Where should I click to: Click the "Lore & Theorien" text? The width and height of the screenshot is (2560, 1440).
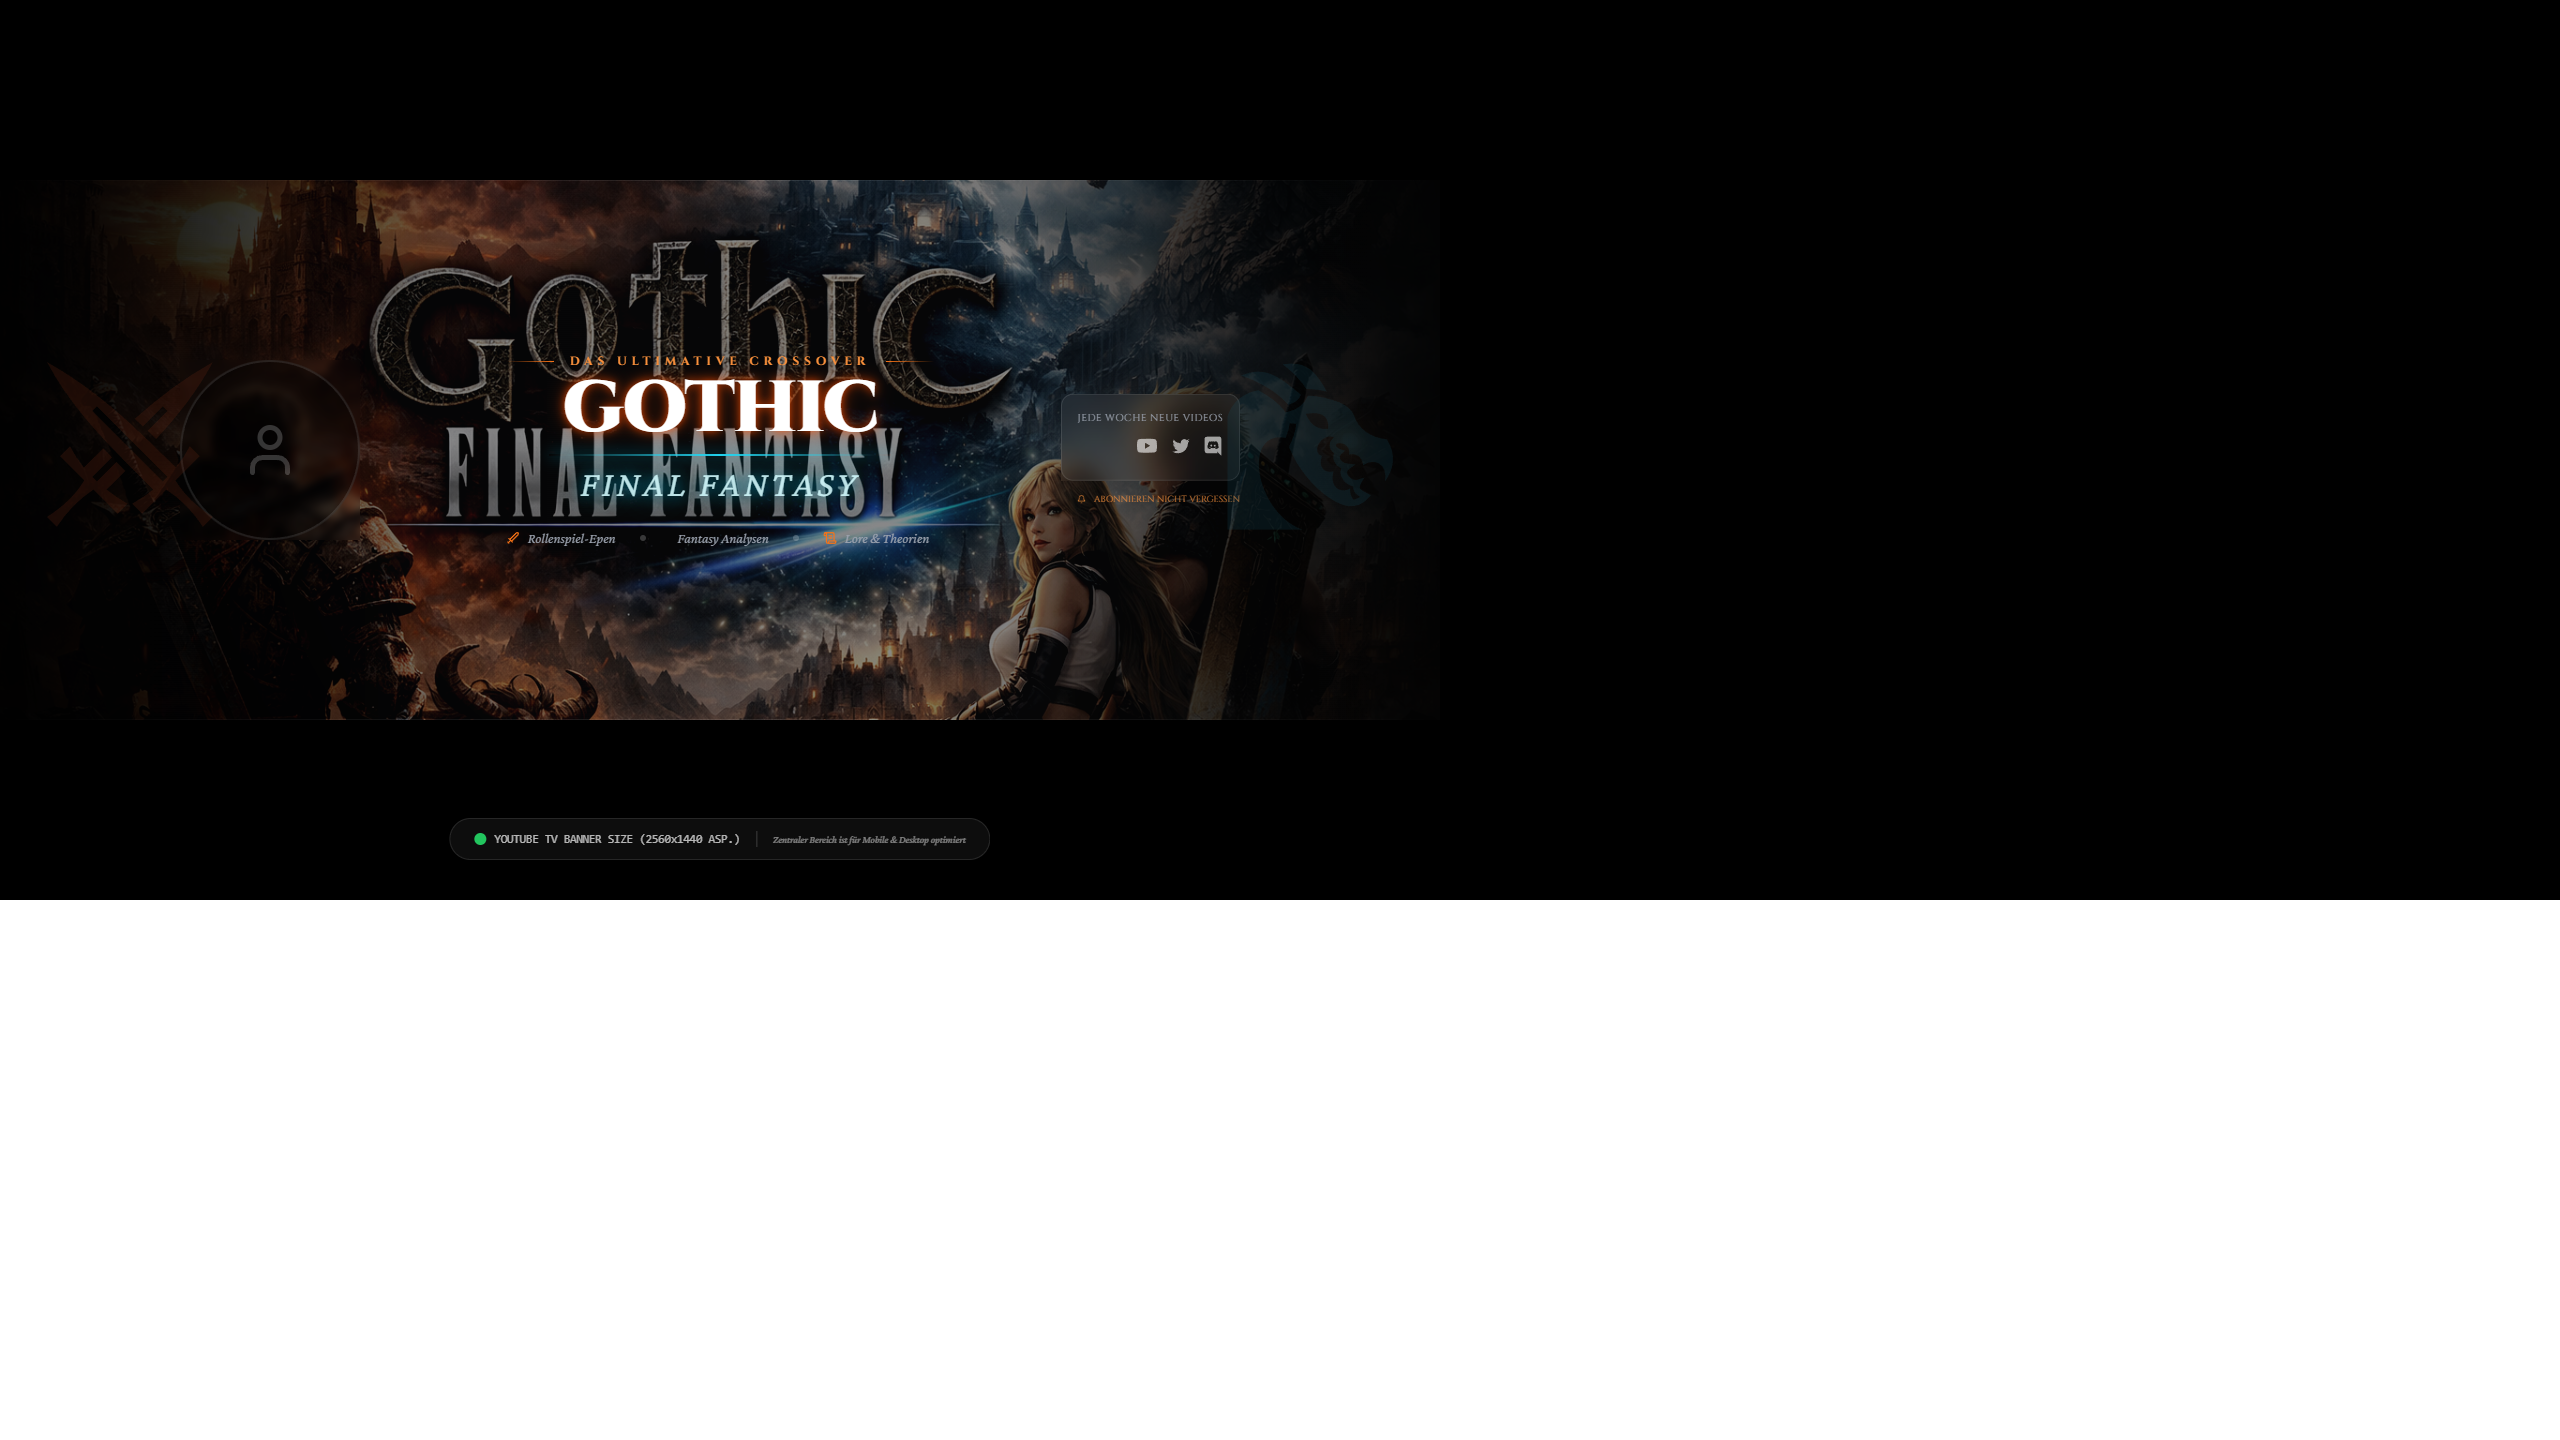(887, 539)
